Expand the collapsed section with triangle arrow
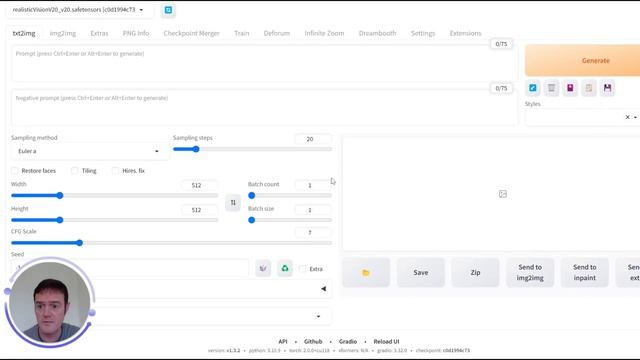This screenshot has height=360, width=640. (323, 289)
